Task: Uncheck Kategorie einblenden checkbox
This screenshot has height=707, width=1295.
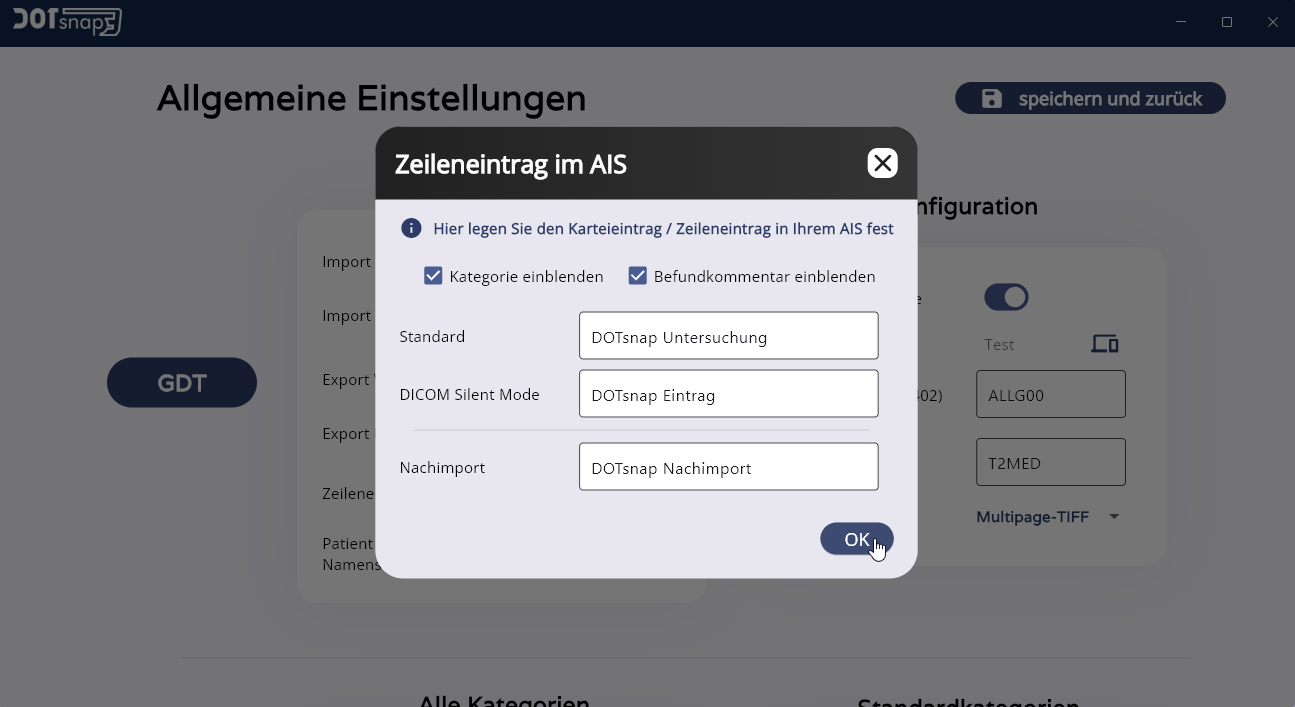Action: [x=433, y=276]
